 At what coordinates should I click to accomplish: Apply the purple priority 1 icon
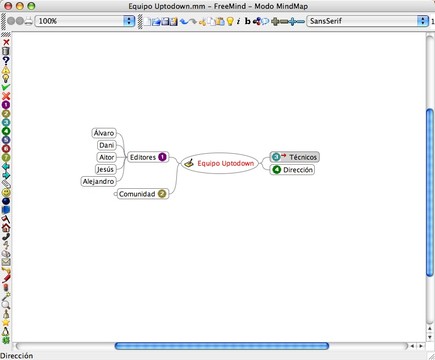click(6, 105)
